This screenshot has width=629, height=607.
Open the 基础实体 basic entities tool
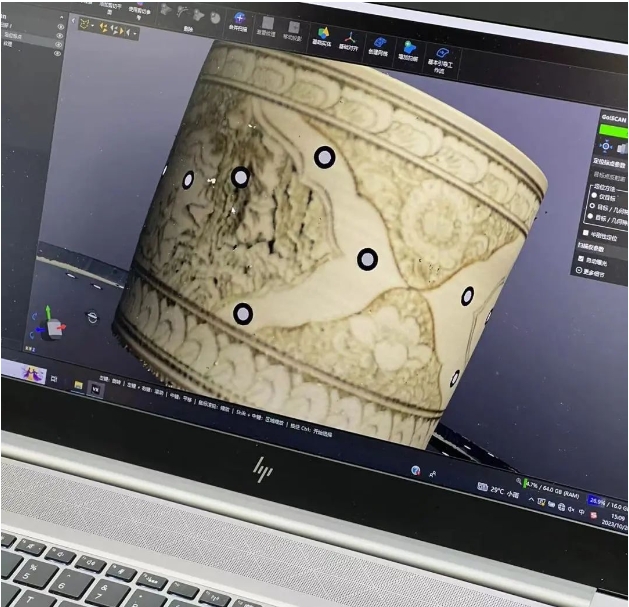[322, 37]
